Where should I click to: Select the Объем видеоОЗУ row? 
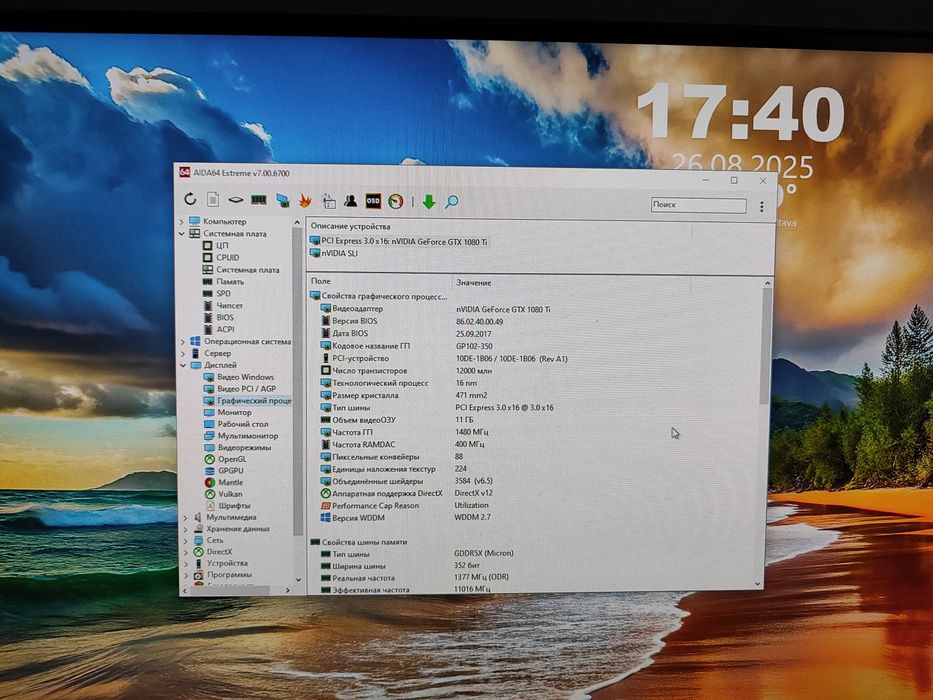pos(364,420)
